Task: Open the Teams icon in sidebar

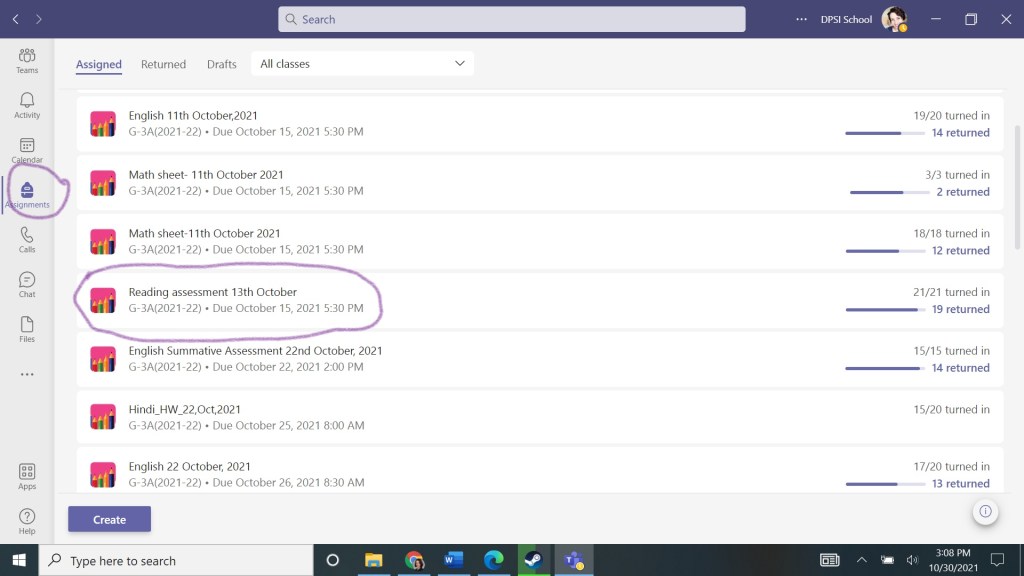Action: coord(27,60)
